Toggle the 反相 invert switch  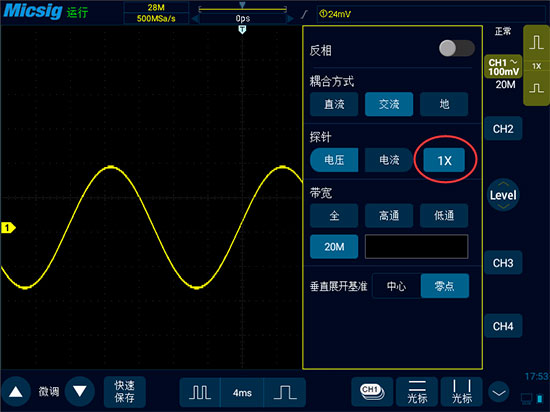coord(457,48)
